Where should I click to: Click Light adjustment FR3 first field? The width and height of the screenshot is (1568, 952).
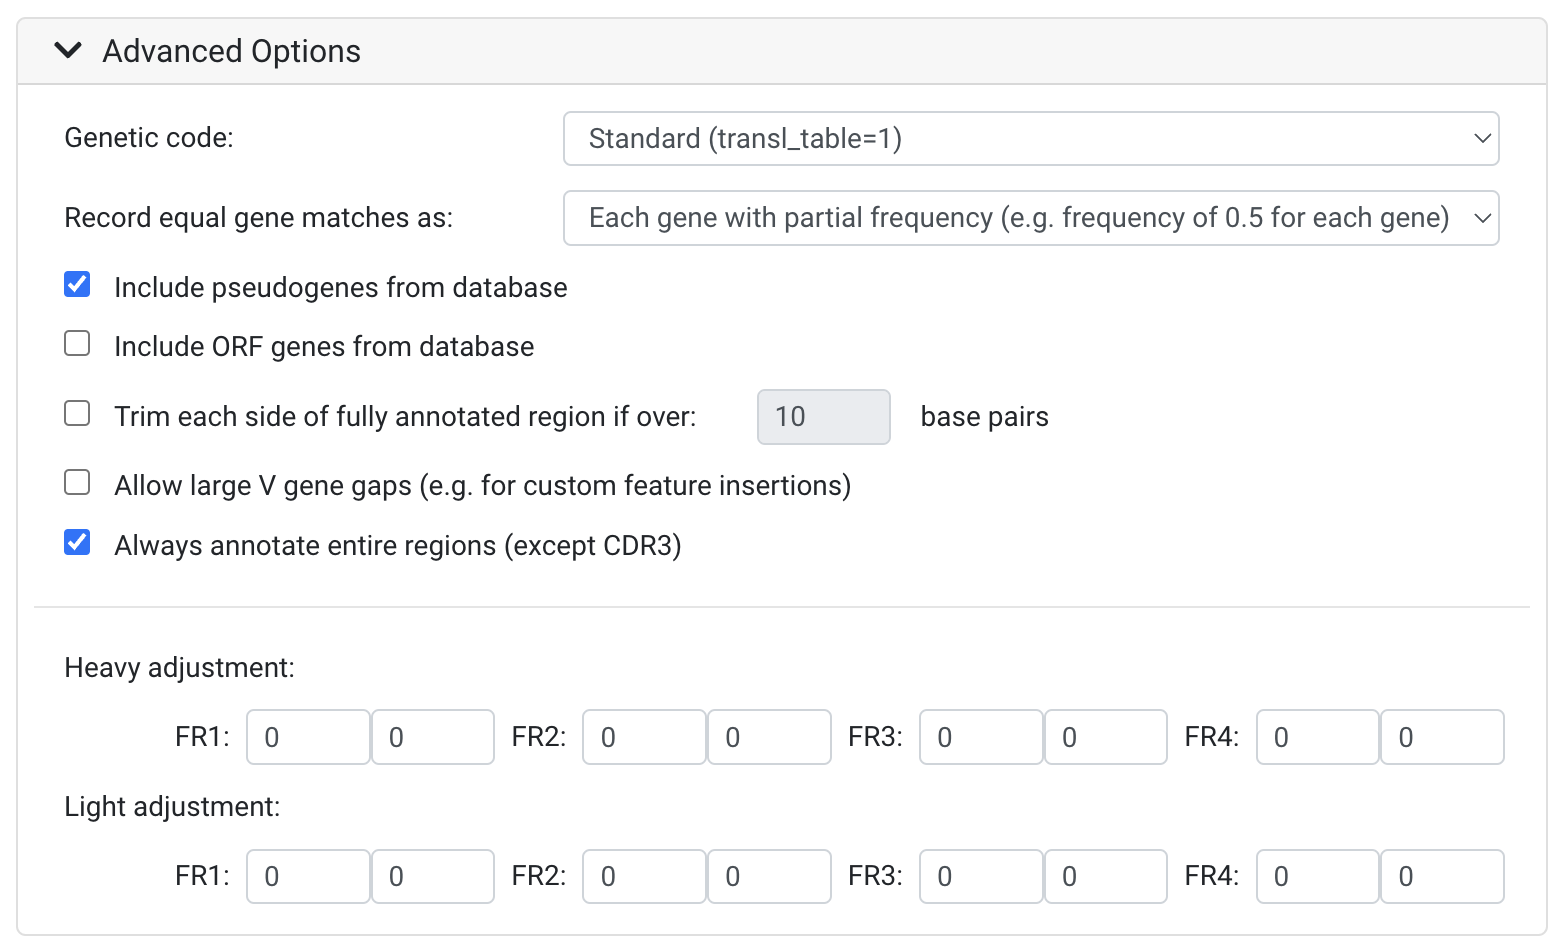pos(982,876)
